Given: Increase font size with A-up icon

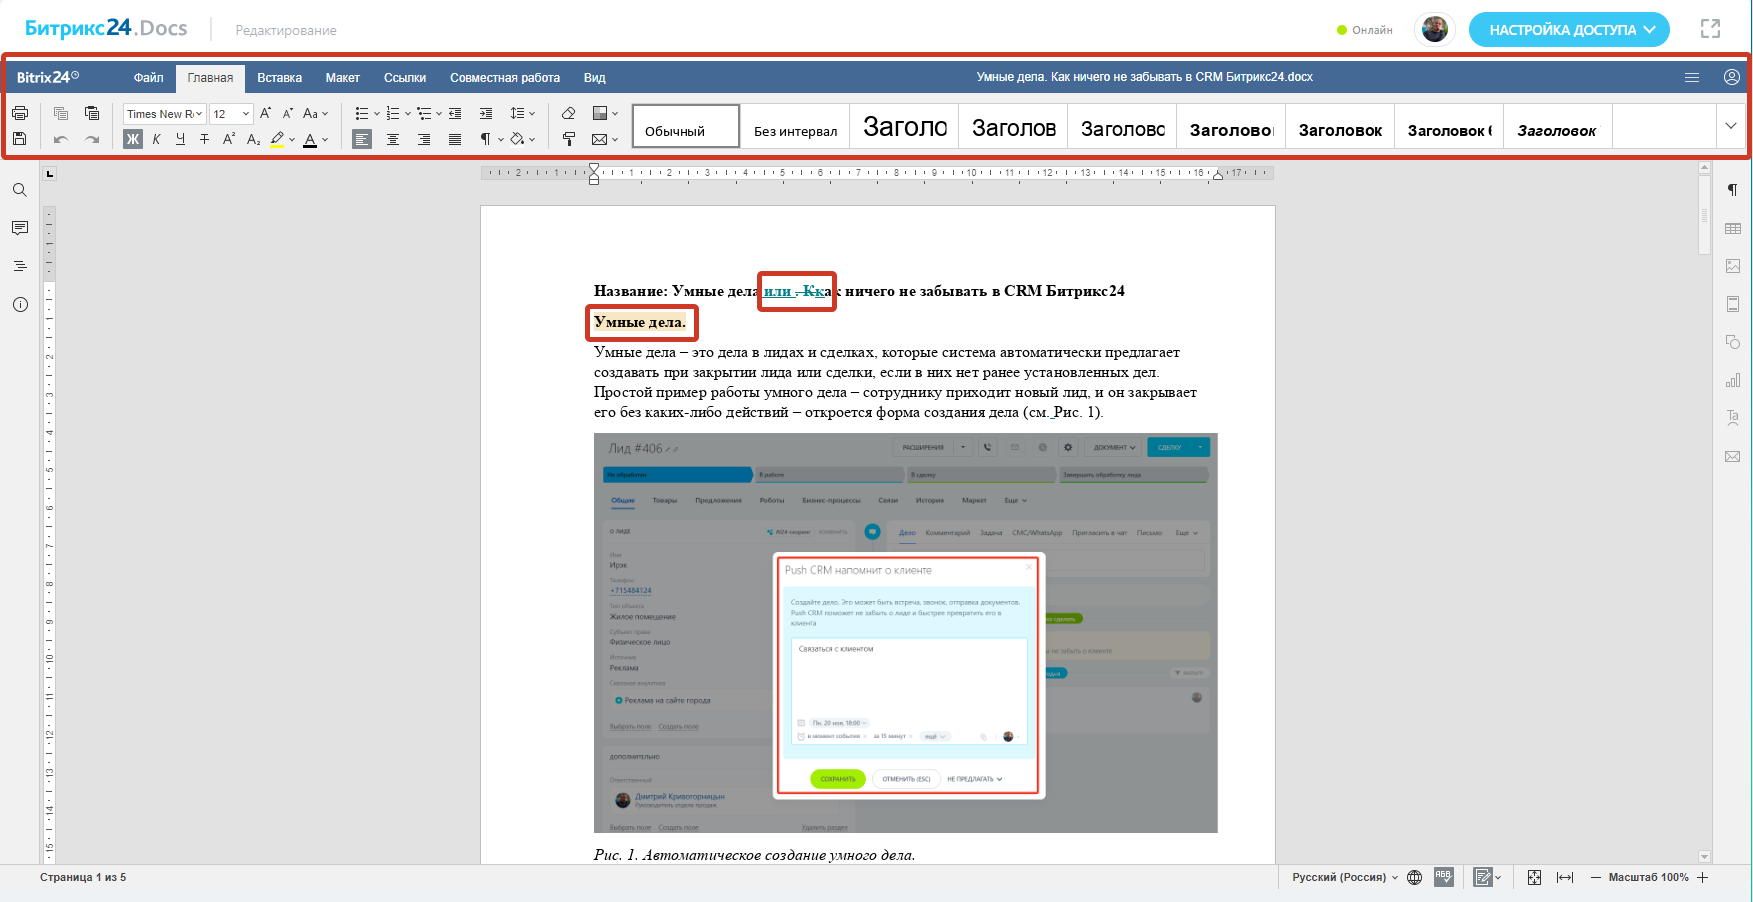Looking at the screenshot, I should [x=265, y=113].
